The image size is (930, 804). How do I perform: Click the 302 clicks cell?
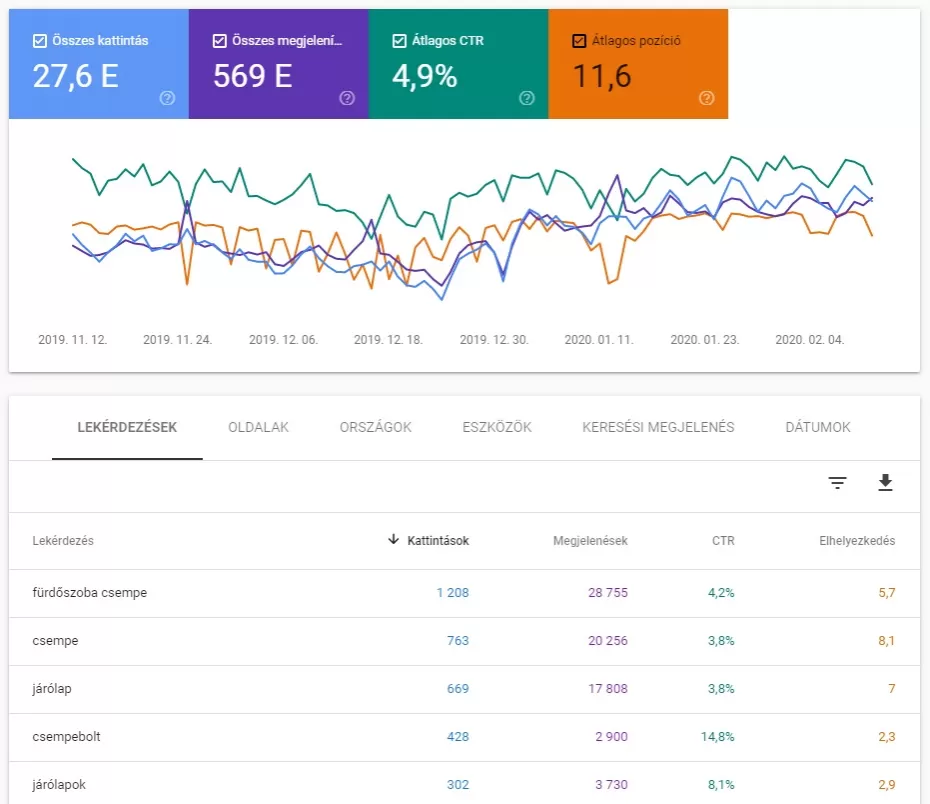coord(457,785)
